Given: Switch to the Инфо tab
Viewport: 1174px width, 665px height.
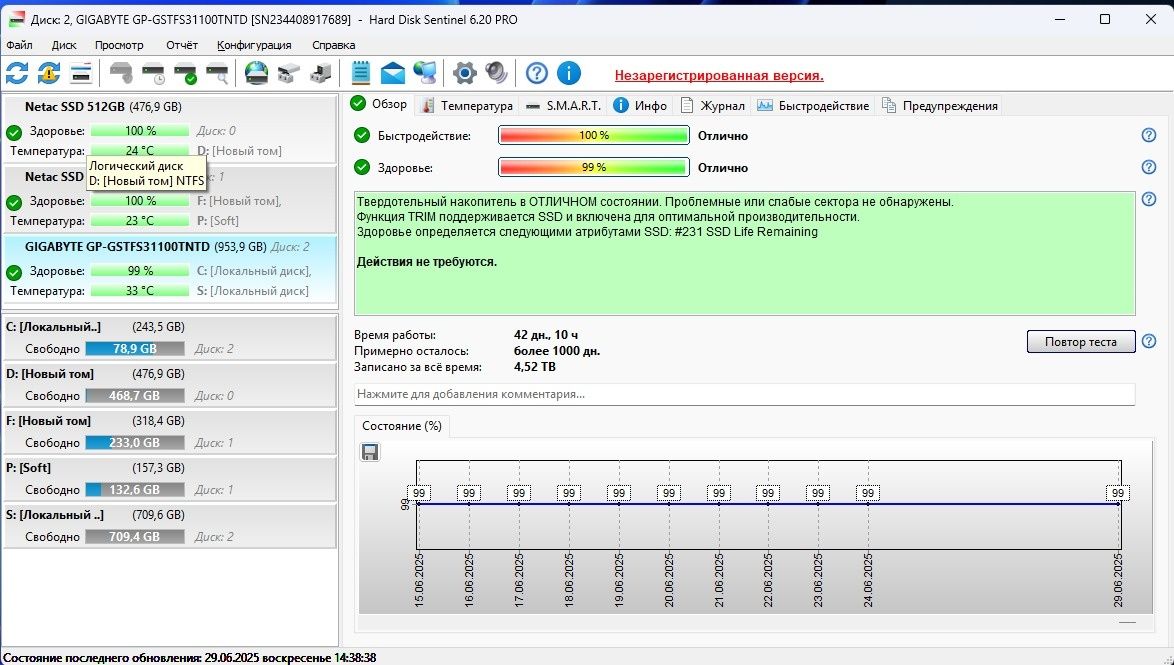Looking at the screenshot, I should coord(640,106).
